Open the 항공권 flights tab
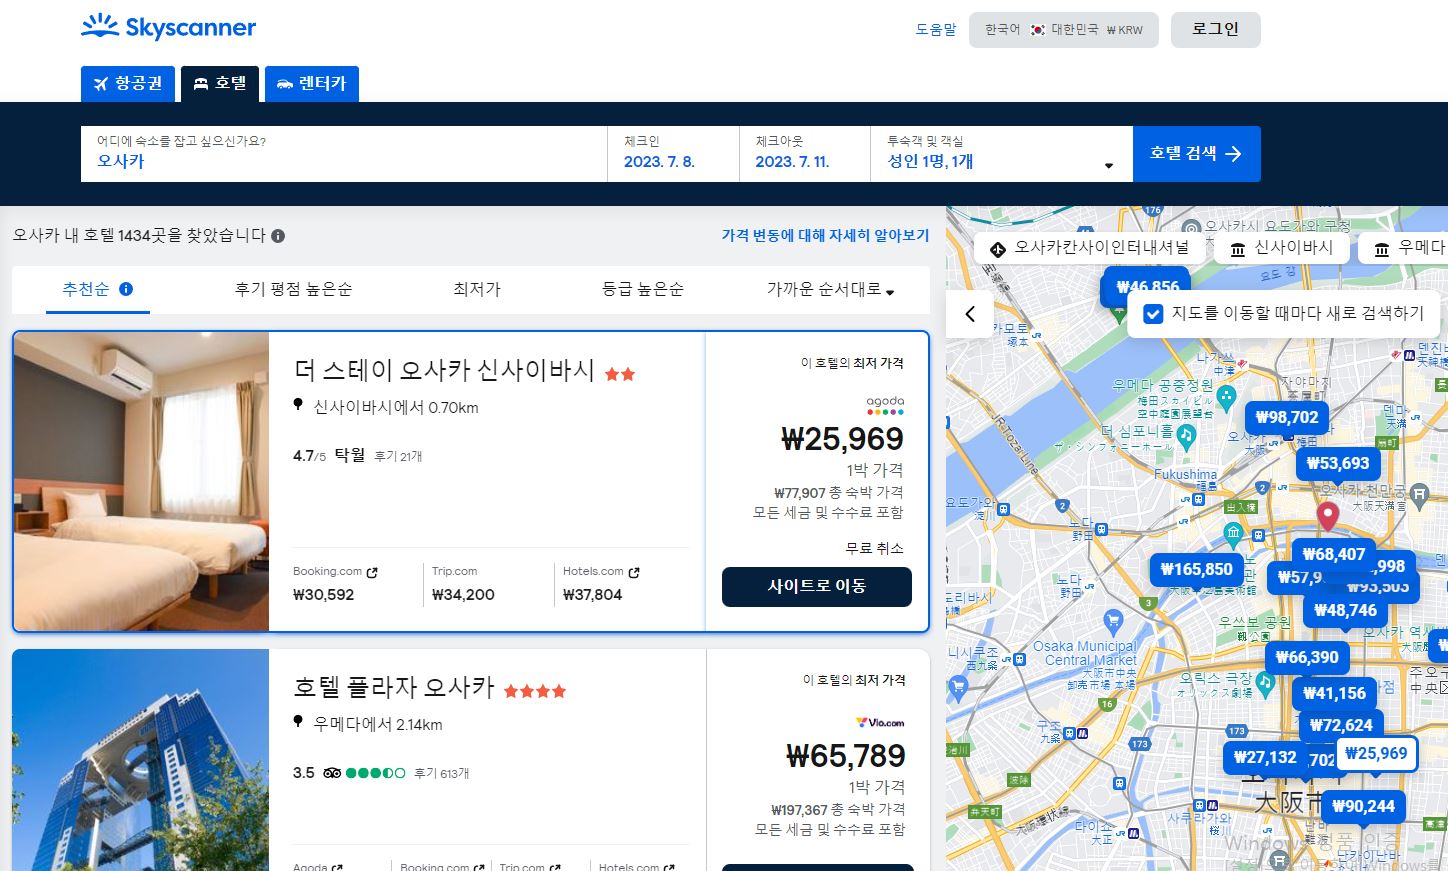 pos(128,84)
